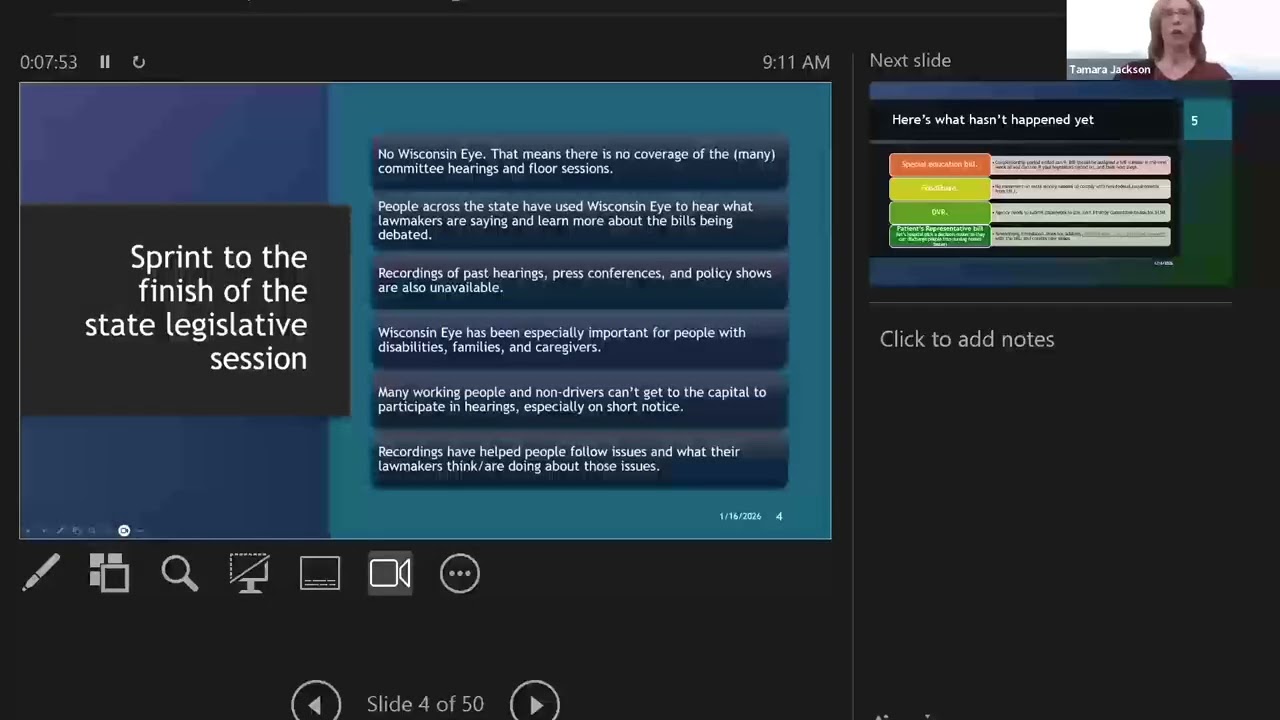The image size is (1280, 720).
Task: Click the elapsed time 0:07:53
Action: [x=48, y=62]
